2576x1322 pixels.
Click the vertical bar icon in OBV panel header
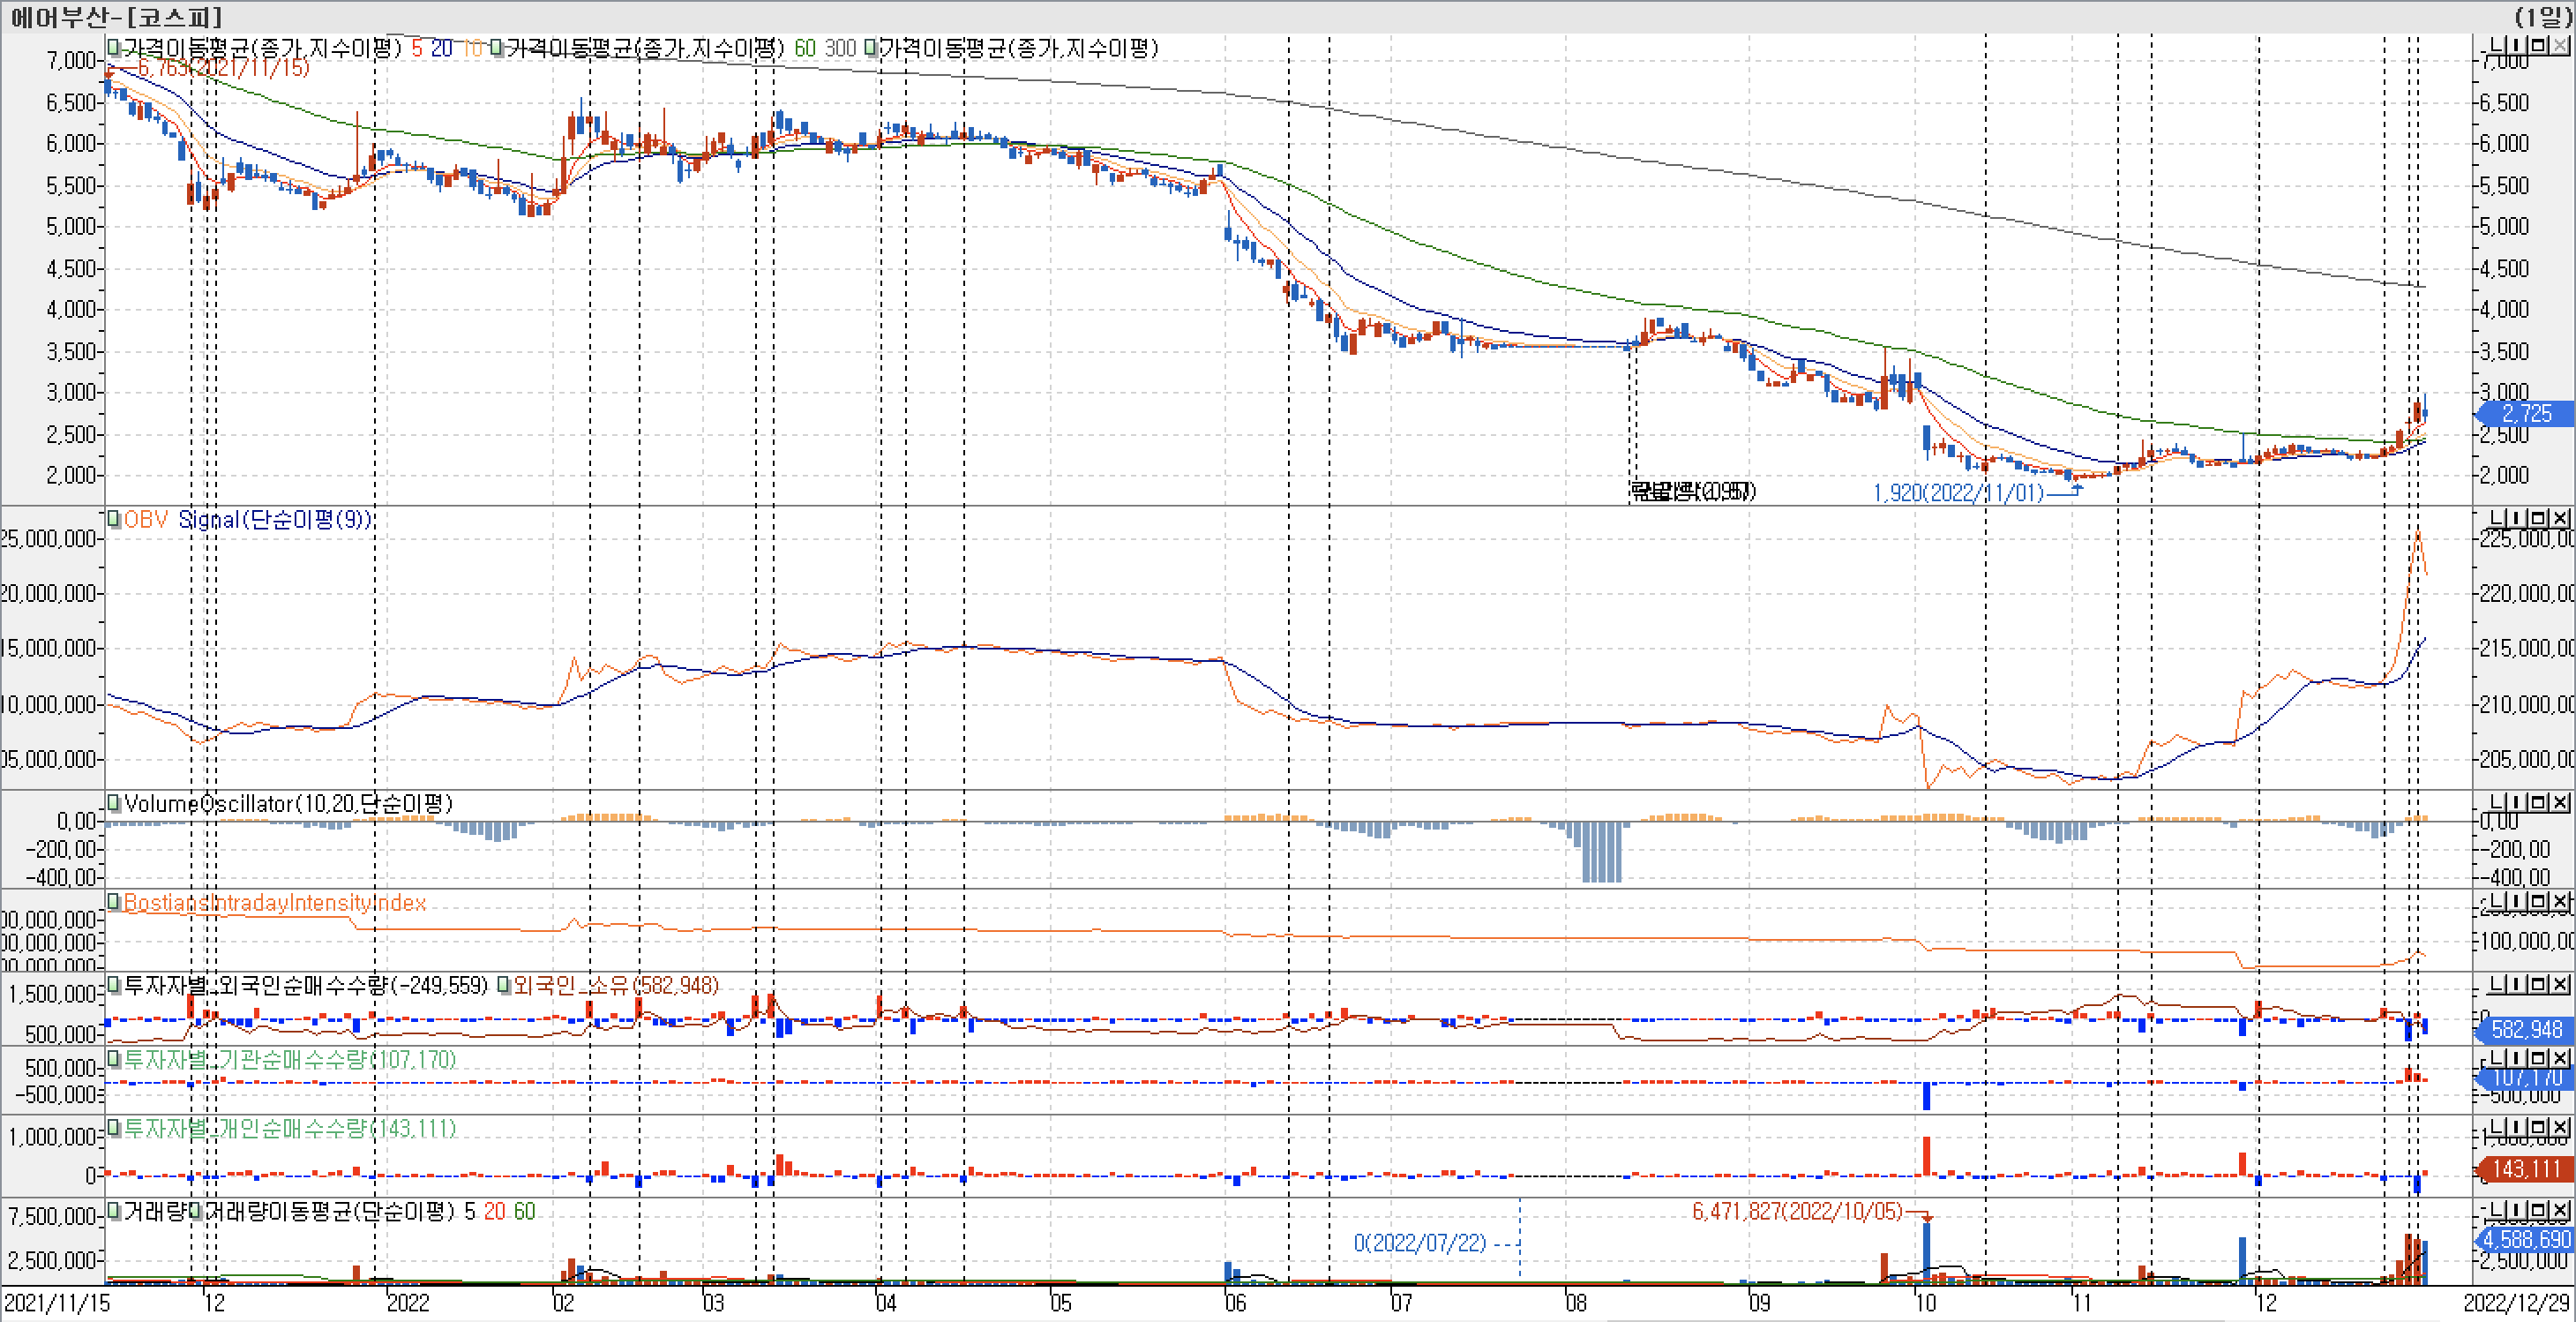[2516, 518]
